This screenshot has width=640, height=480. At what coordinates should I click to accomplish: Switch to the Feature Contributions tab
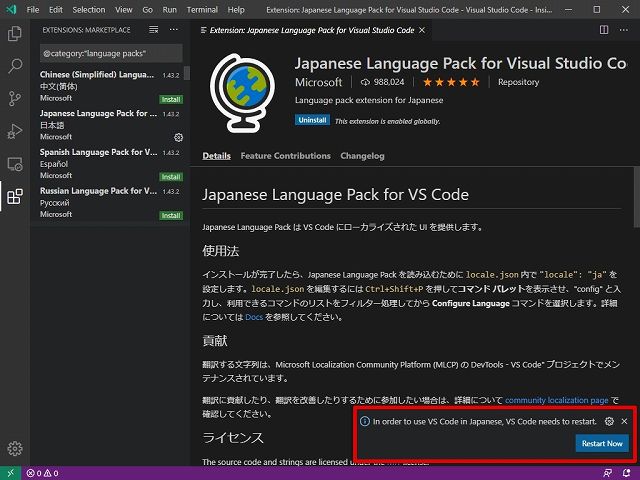pos(285,156)
